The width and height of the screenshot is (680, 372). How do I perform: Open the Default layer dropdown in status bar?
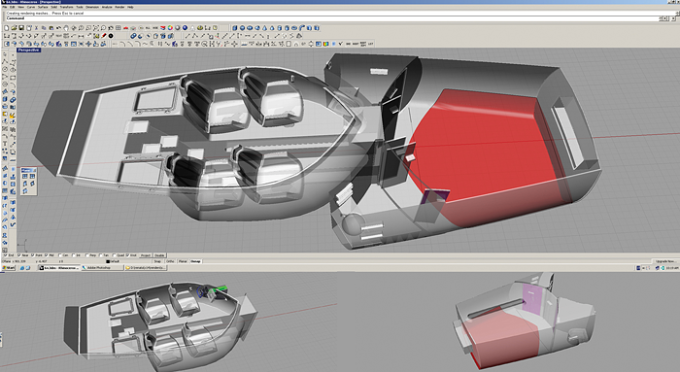[x=113, y=261]
